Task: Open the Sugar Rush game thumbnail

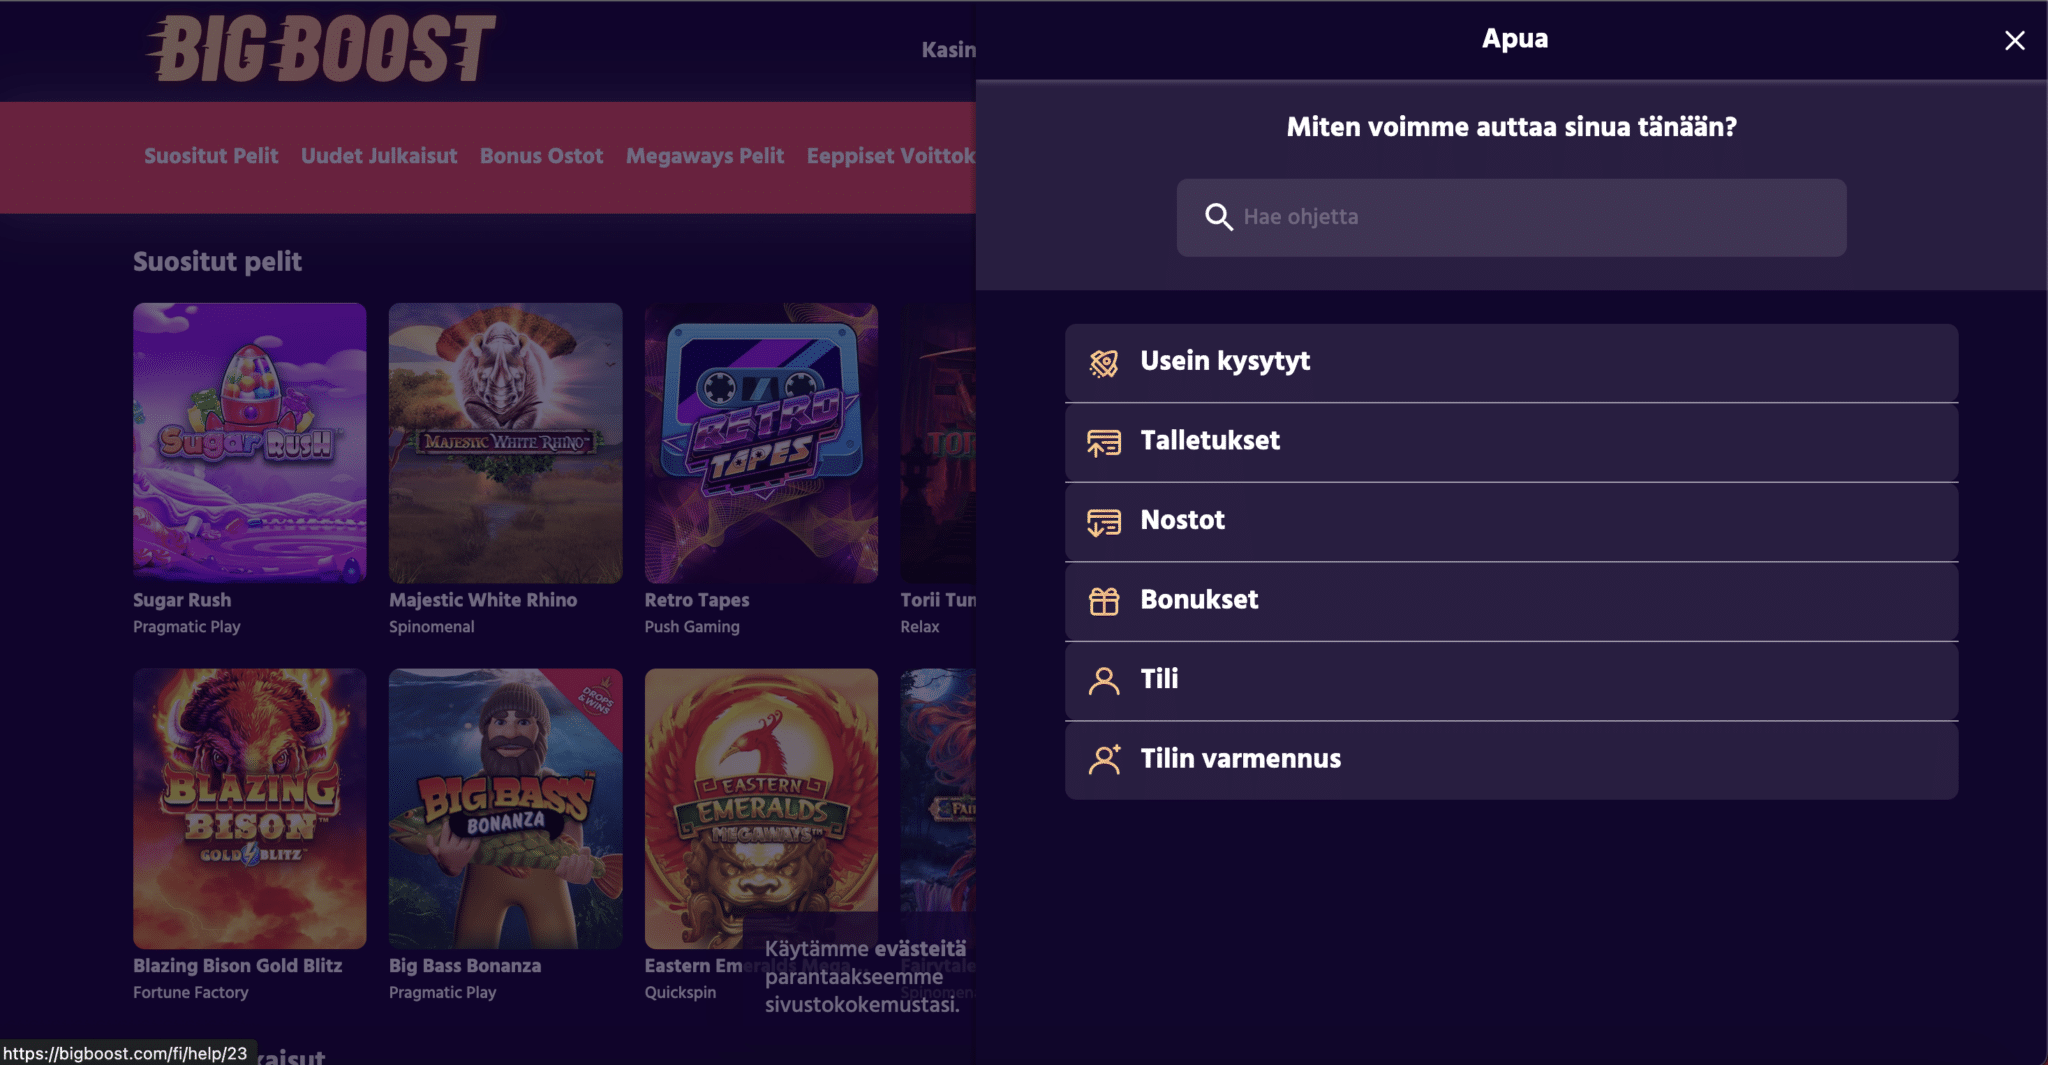Action: [250, 443]
